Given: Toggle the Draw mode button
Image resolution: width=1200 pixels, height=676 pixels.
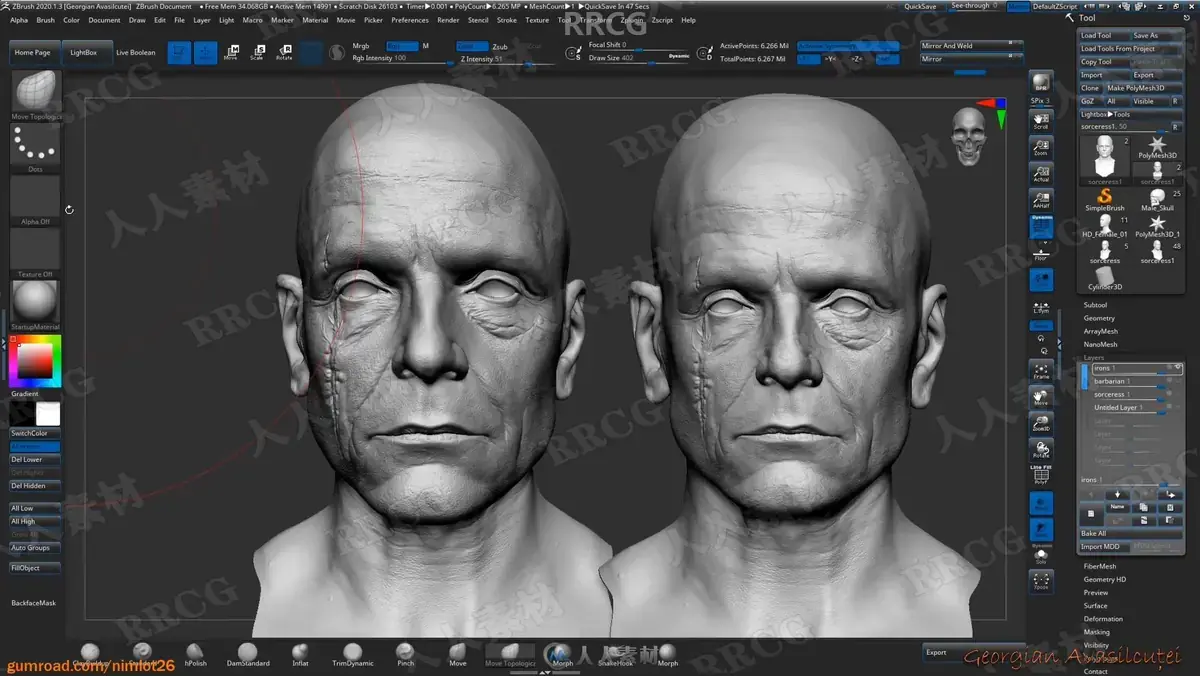Looking at the screenshot, I should pos(205,52).
